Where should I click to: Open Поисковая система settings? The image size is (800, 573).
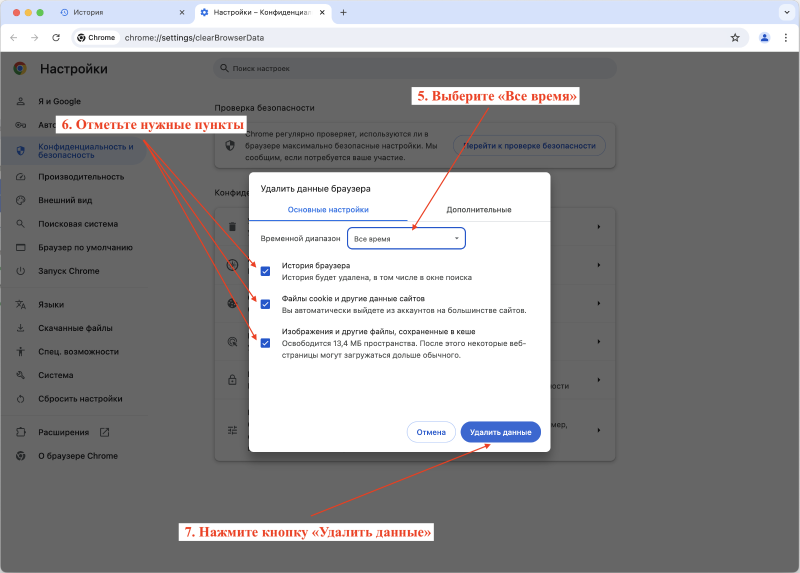[x=78, y=224]
